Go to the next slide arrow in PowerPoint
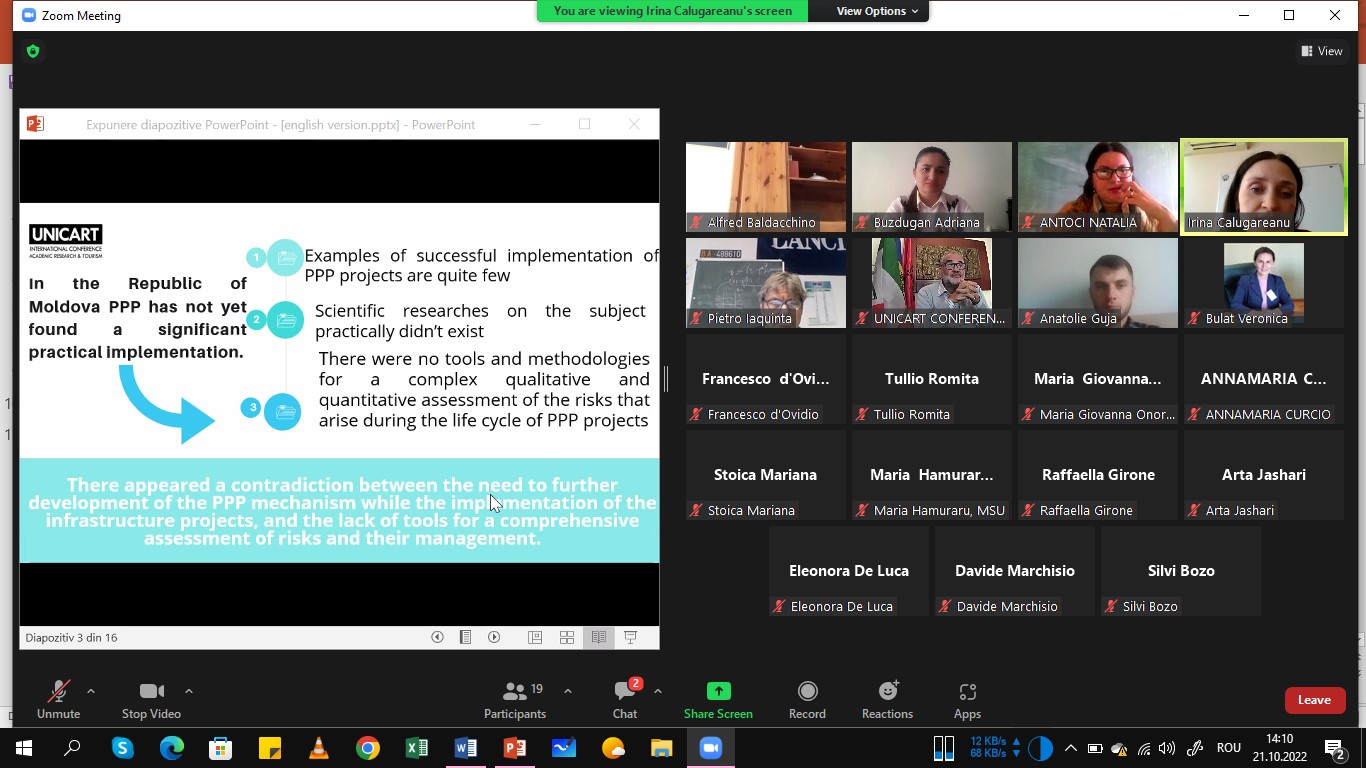Screen dimensions: 1366x768 pyautogui.click(x=494, y=637)
